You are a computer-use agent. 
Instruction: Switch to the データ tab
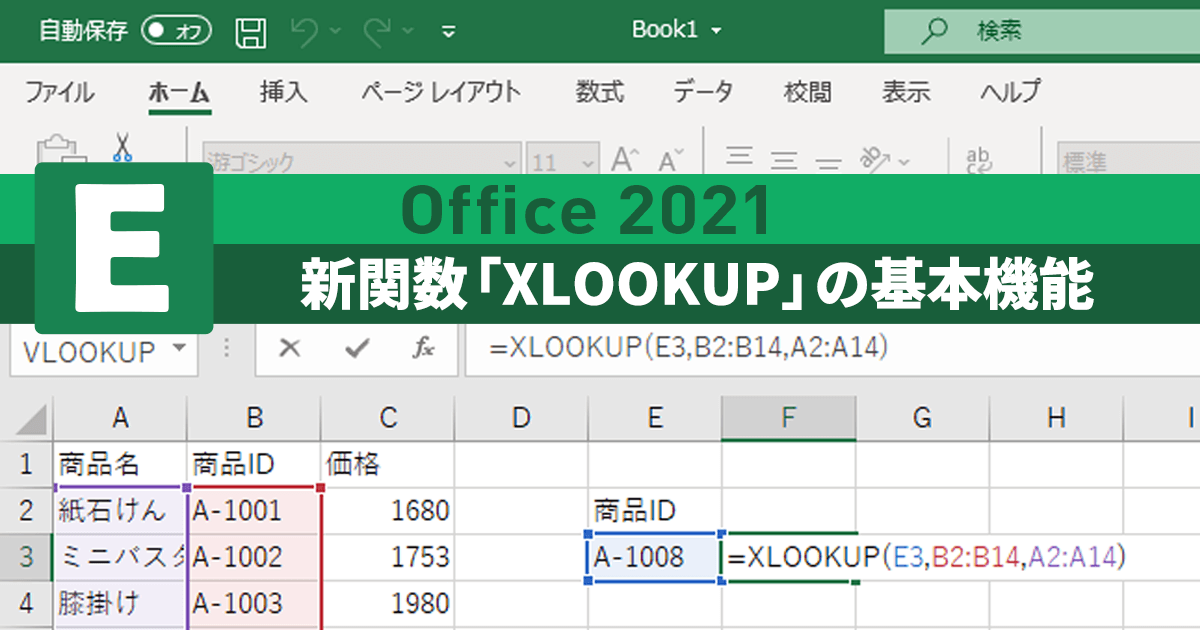[703, 92]
